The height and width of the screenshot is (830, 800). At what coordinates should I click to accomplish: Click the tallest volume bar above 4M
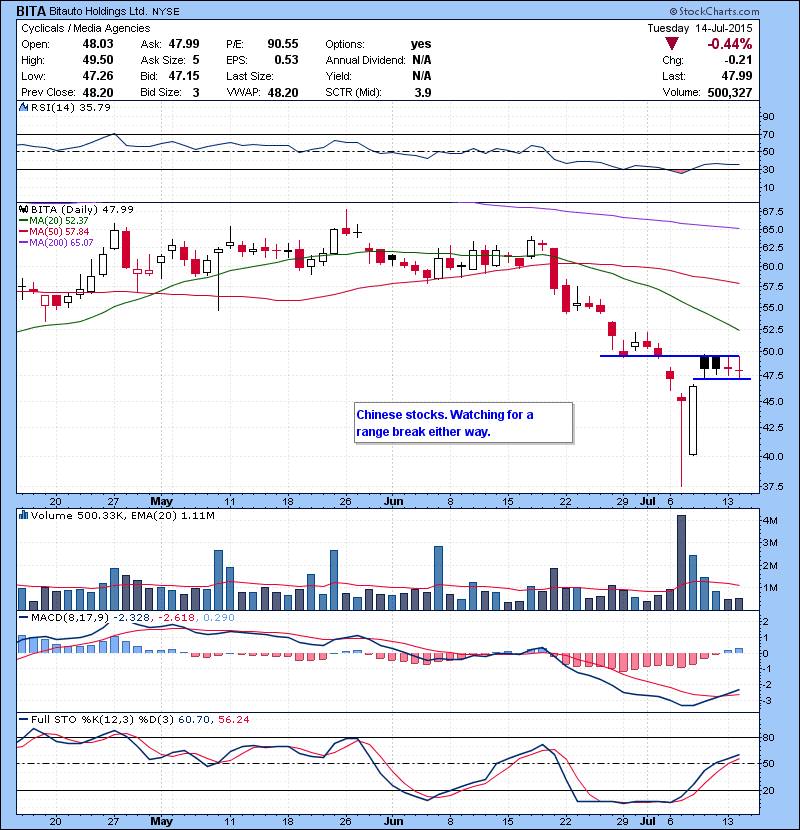[681, 563]
